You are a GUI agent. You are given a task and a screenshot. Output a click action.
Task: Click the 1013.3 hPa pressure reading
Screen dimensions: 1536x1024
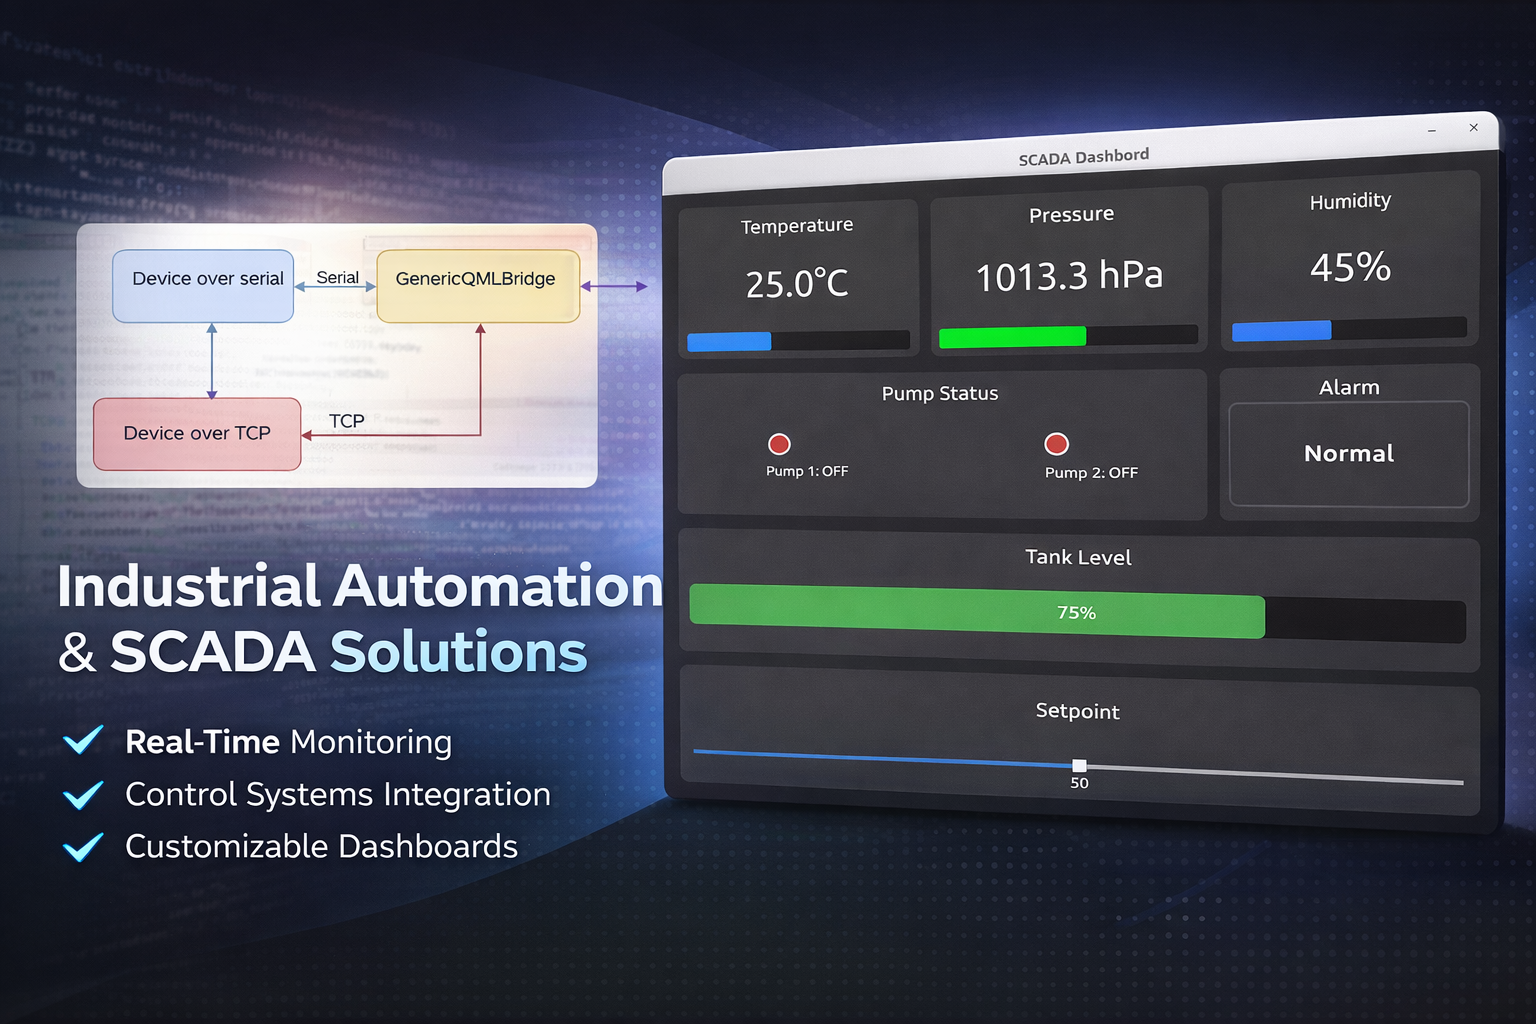[x=1069, y=276]
